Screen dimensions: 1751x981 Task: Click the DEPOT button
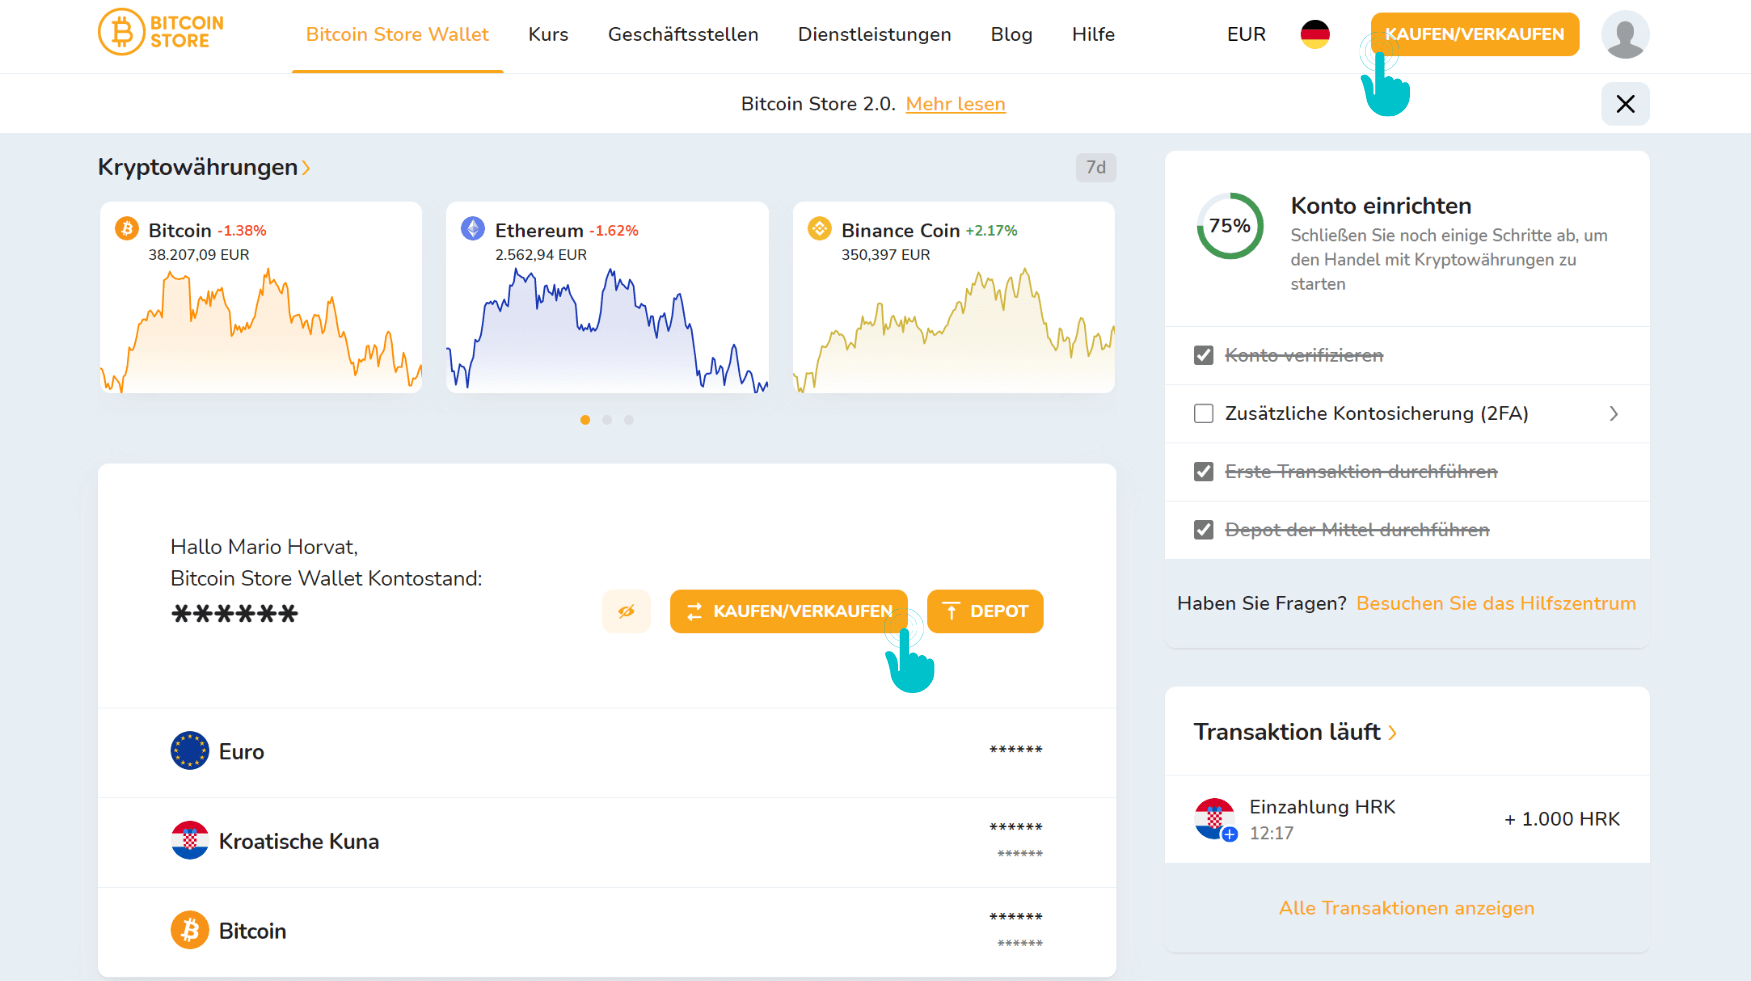(985, 611)
